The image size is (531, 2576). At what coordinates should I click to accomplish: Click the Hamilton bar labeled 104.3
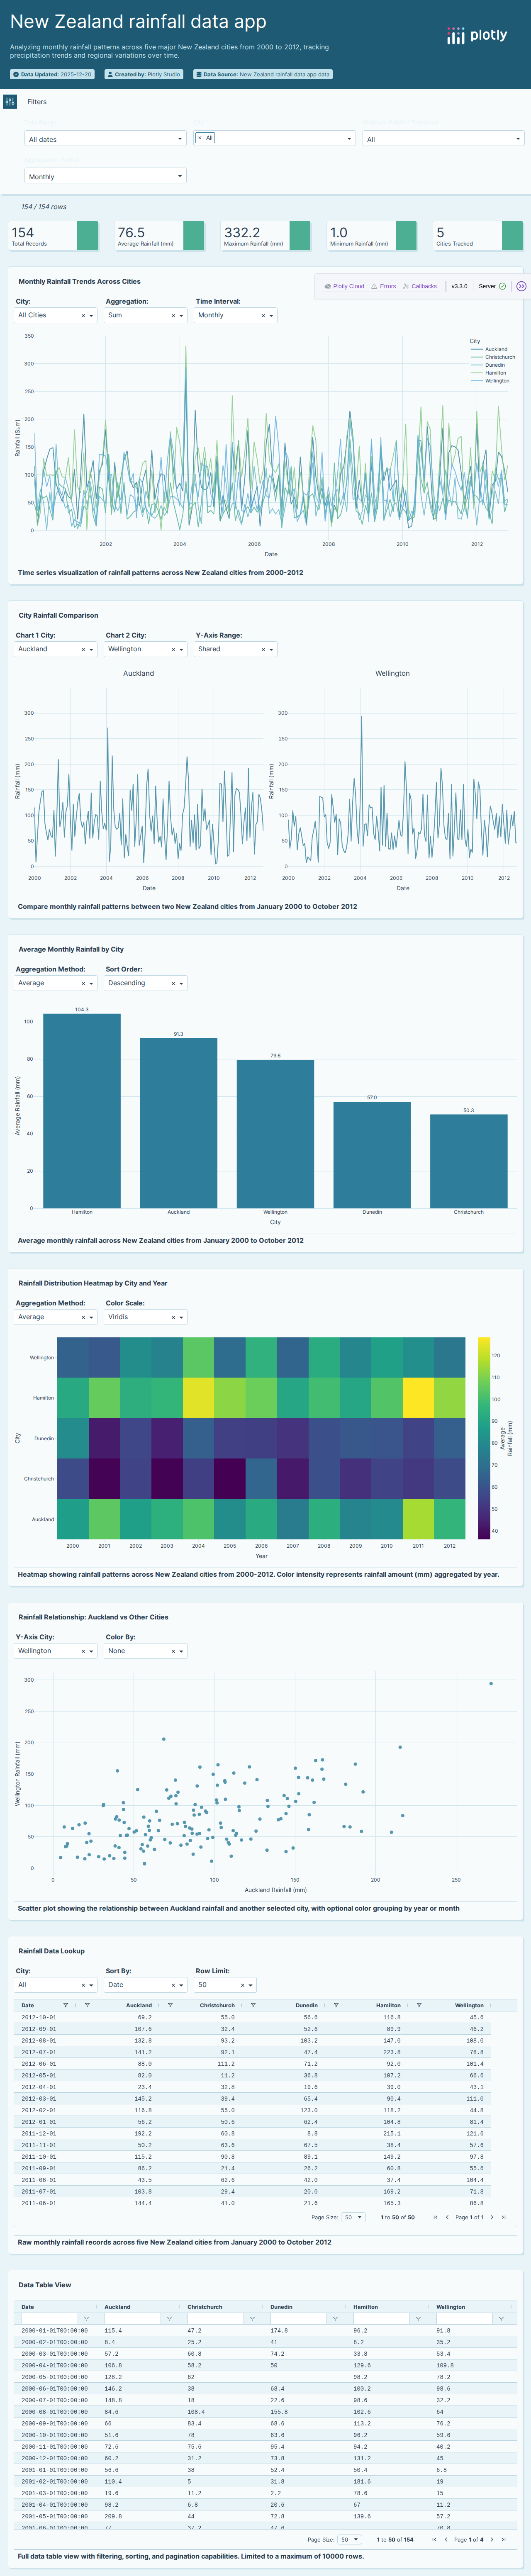click(x=82, y=1111)
